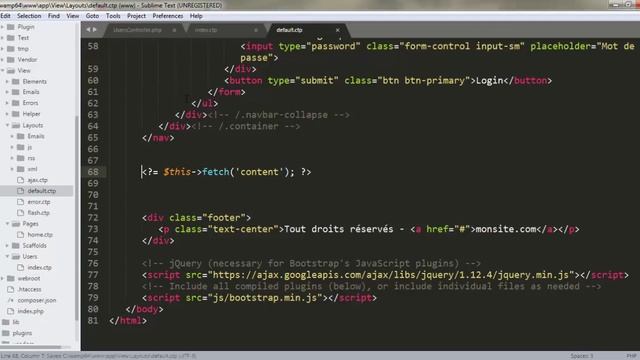Screen dimensions: 640x360
Task: Click the rss folder icon
Action: pyautogui.click(x=20, y=158)
